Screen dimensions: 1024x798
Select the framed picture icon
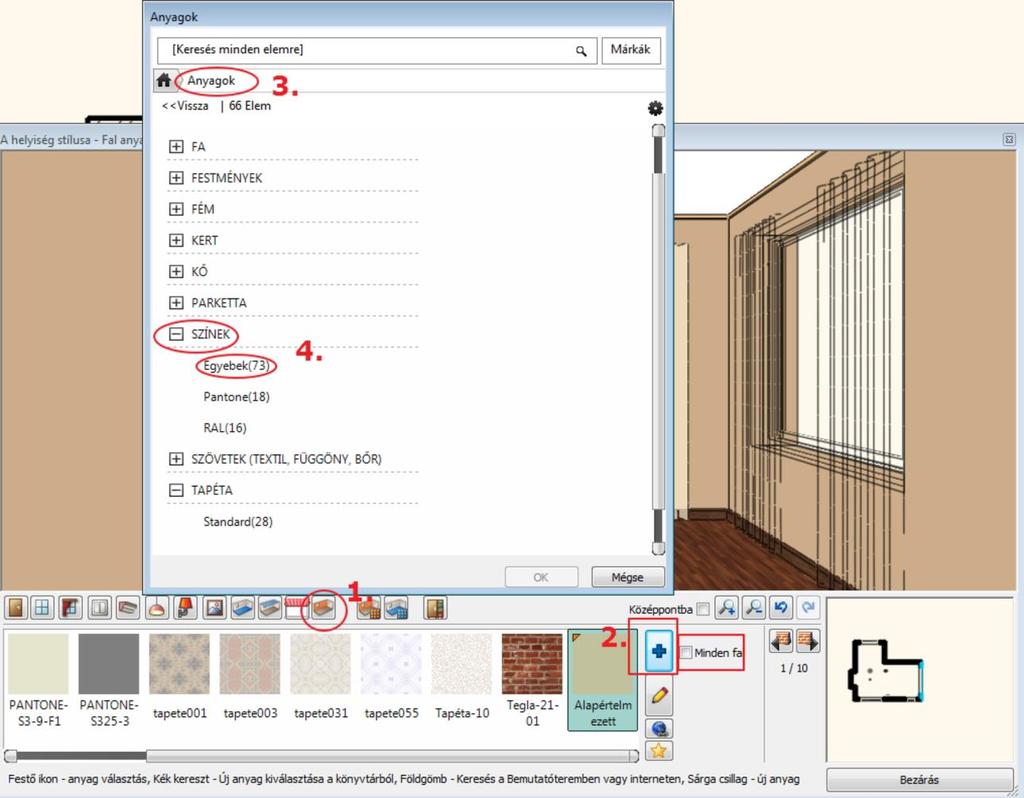[214, 608]
